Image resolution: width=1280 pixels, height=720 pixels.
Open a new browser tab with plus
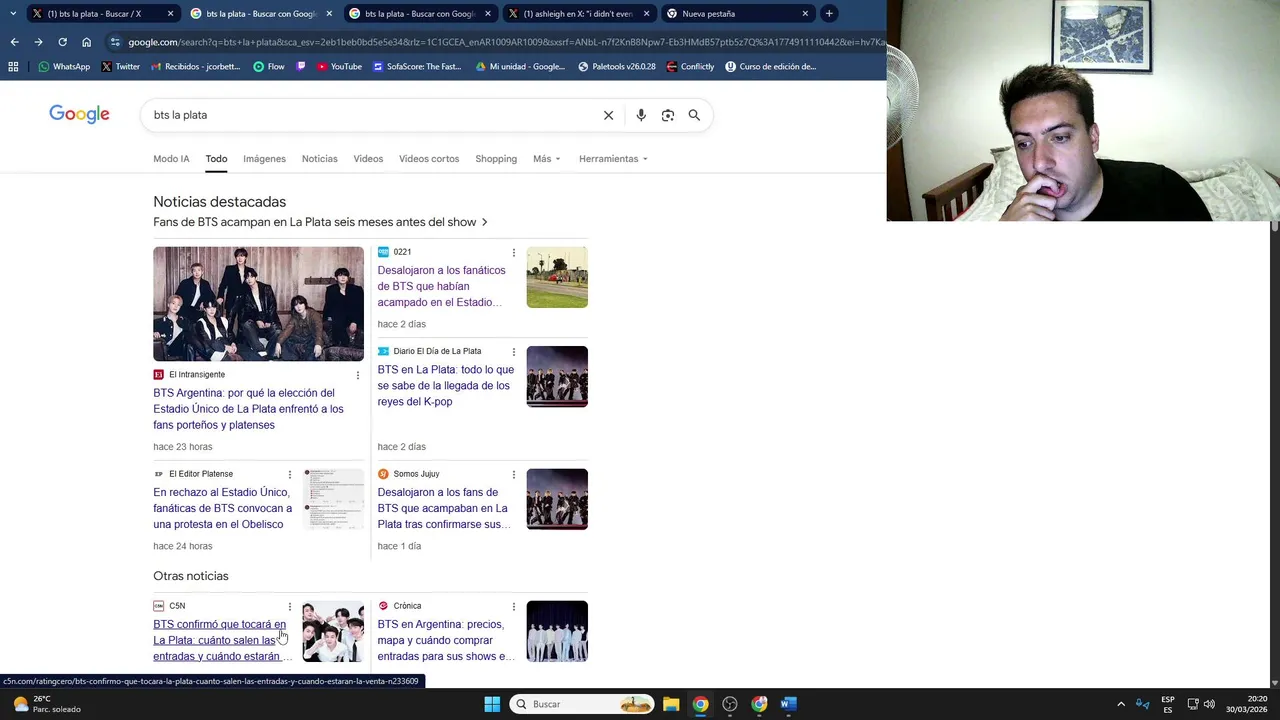pos(829,14)
